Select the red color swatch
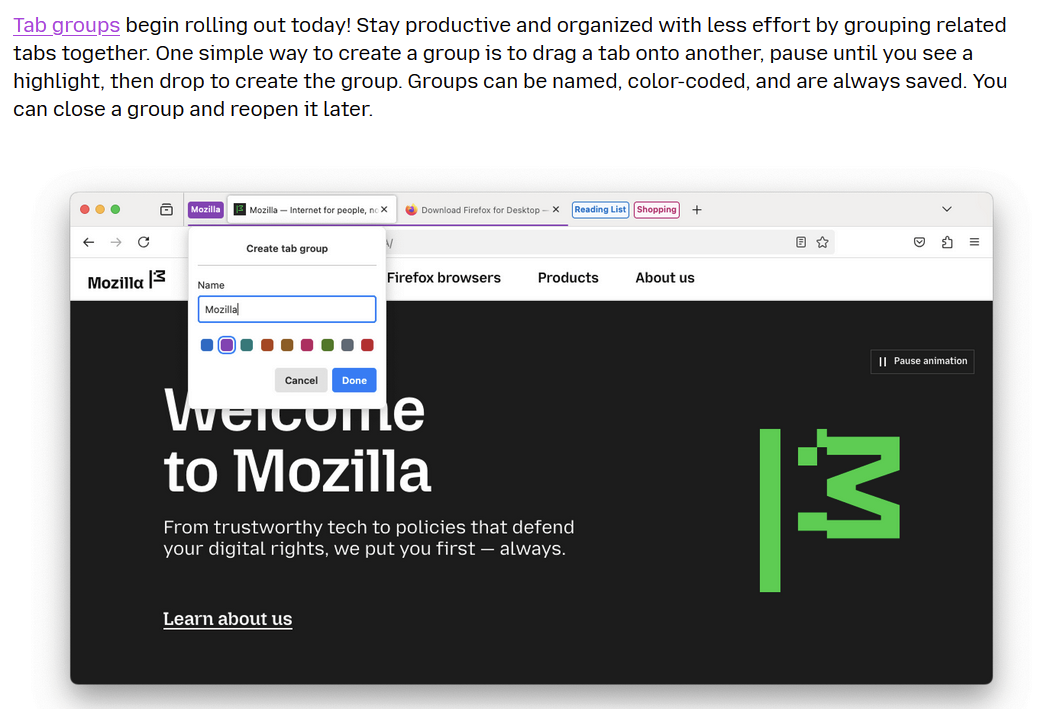Screen dimensions: 1044x709 tap(367, 345)
